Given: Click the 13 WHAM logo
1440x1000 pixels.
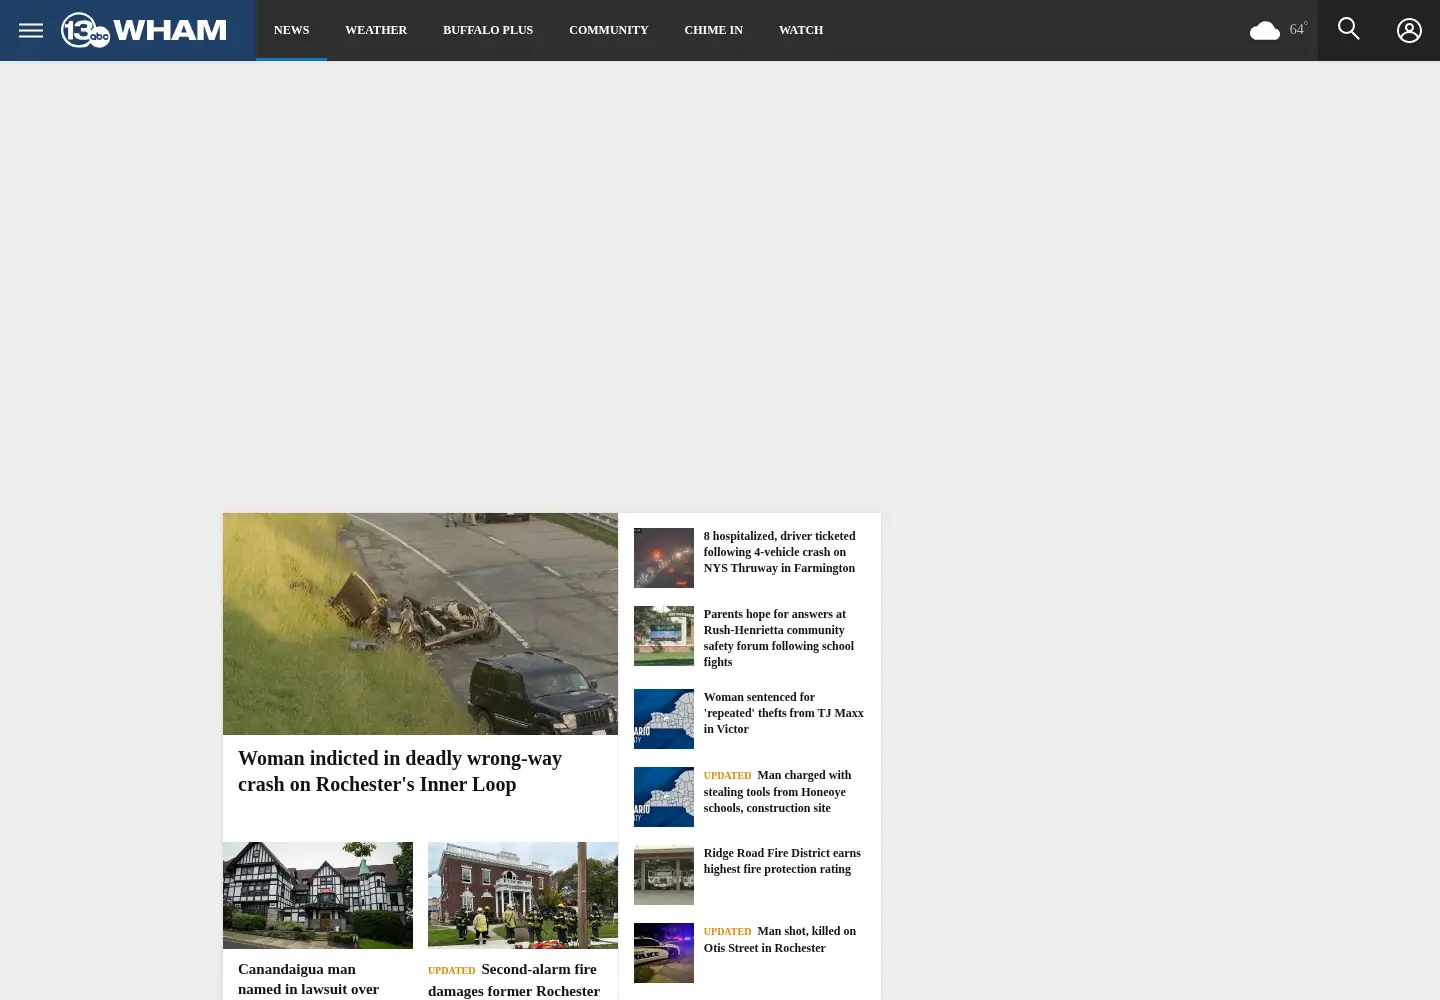Looking at the screenshot, I should pos(144,30).
